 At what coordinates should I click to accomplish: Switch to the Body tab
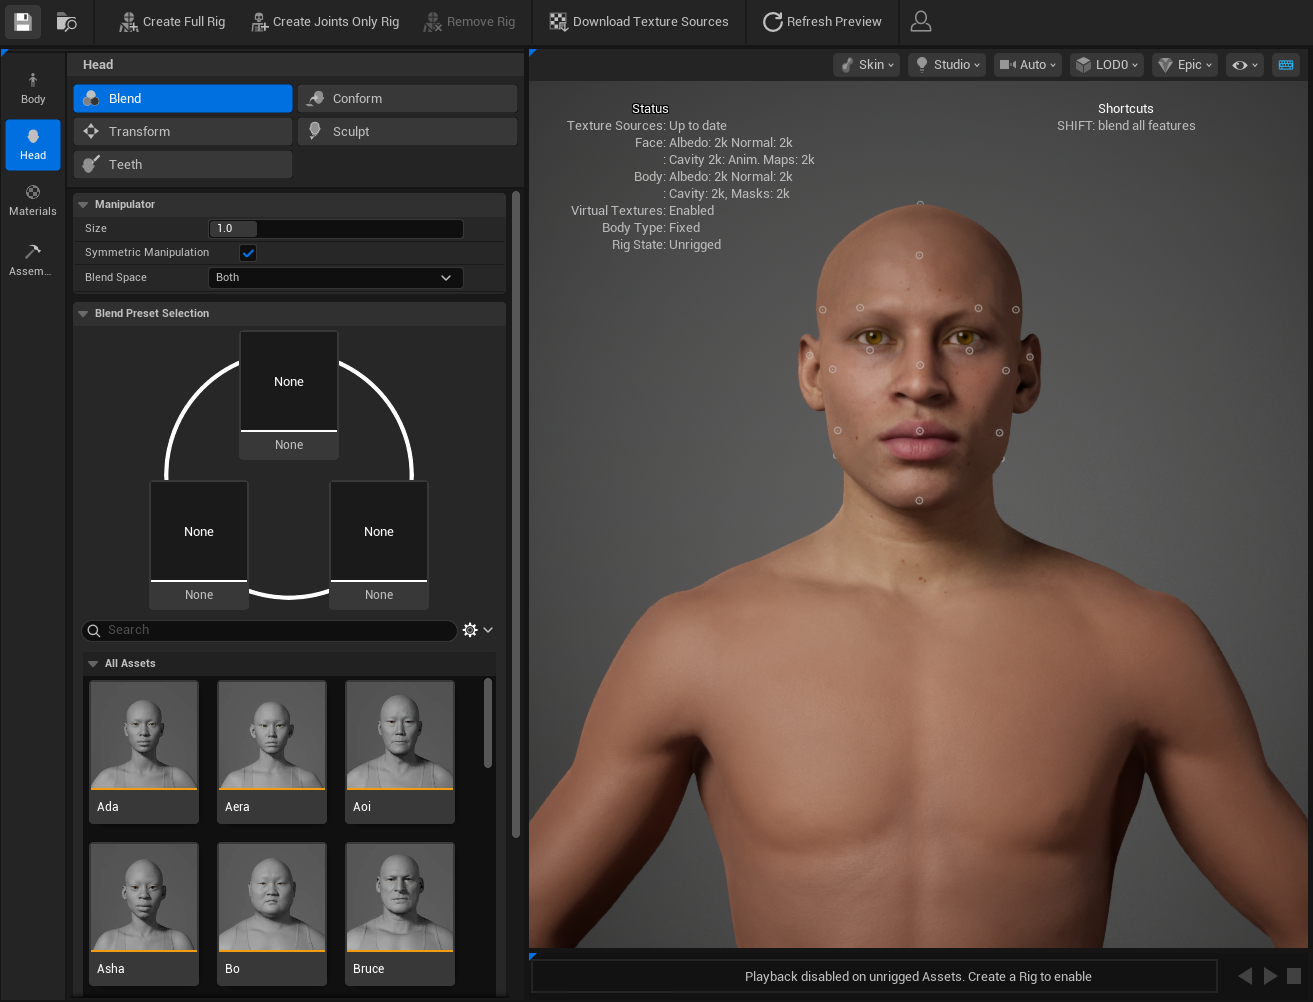(x=33, y=88)
